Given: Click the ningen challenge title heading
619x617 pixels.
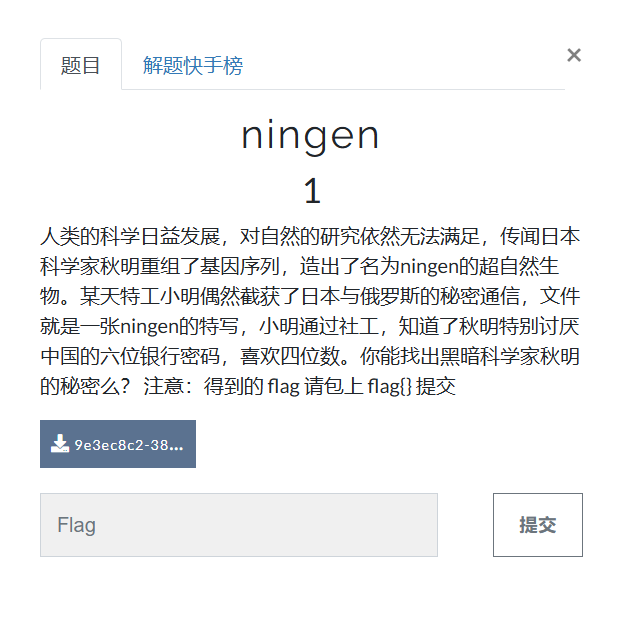Looking at the screenshot, I should click(310, 135).
